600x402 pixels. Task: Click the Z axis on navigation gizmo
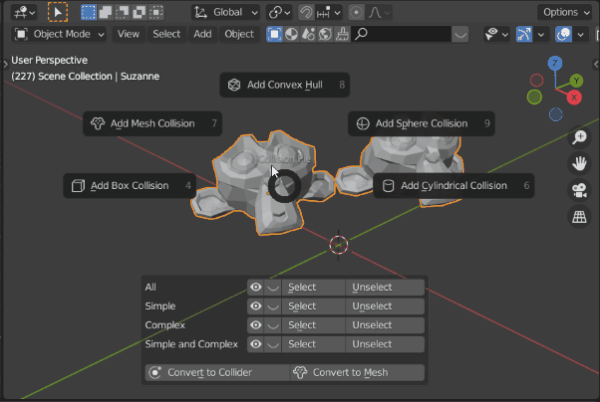pos(555,63)
